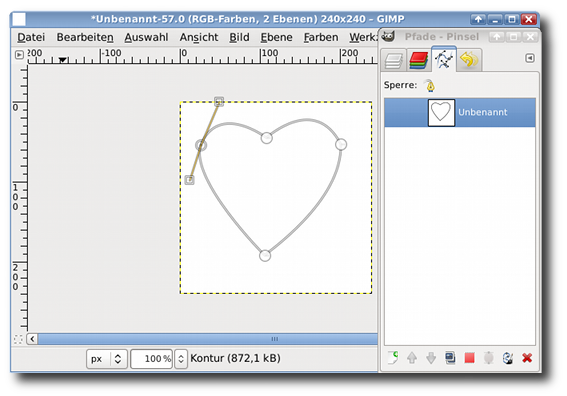
Task: Raise the path with the up arrow
Action: point(412,358)
